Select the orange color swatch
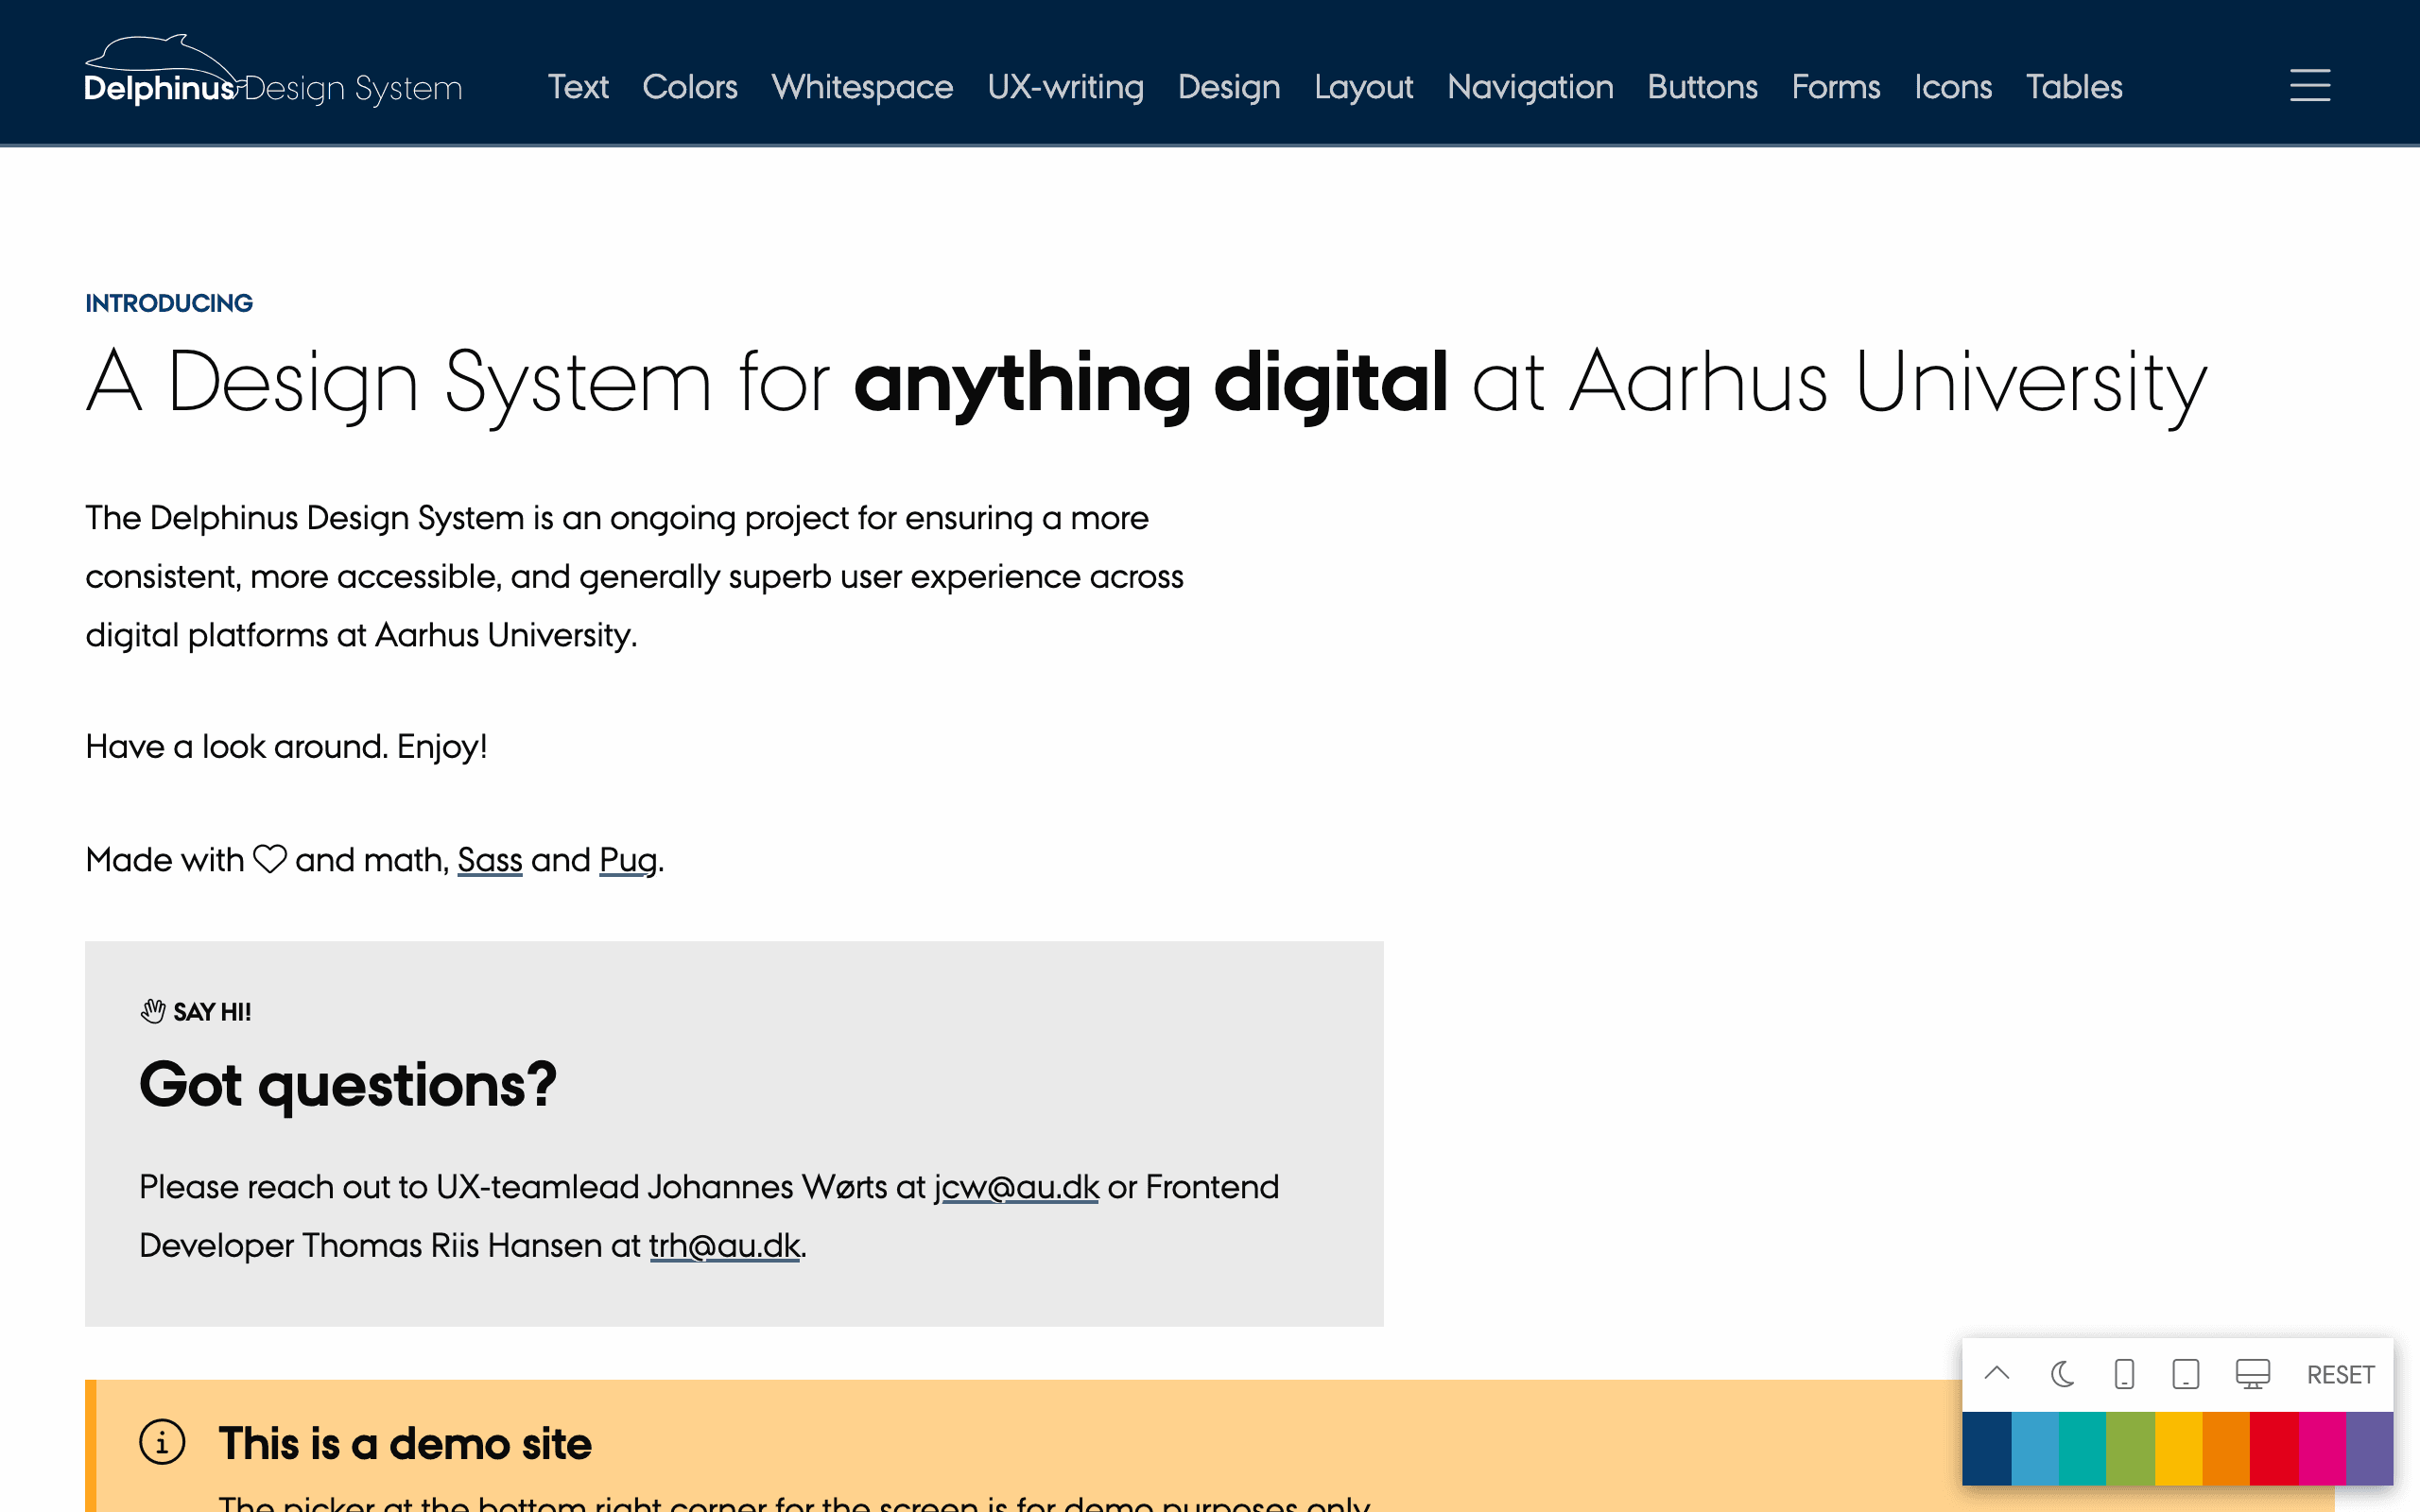 pyautogui.click(x=2227, y=1448)
